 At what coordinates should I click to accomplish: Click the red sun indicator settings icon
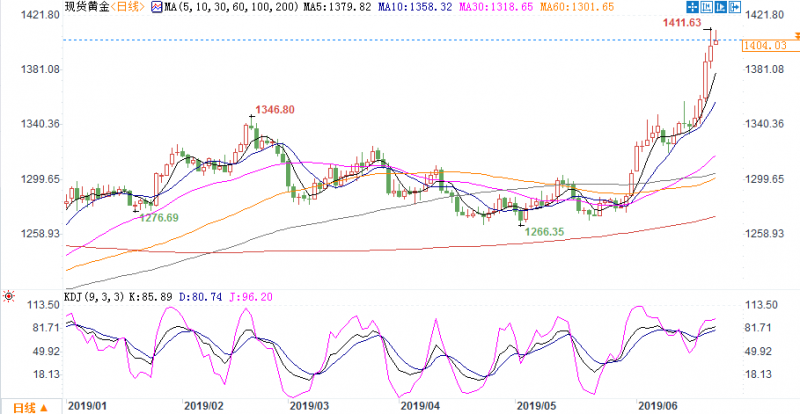9,296
